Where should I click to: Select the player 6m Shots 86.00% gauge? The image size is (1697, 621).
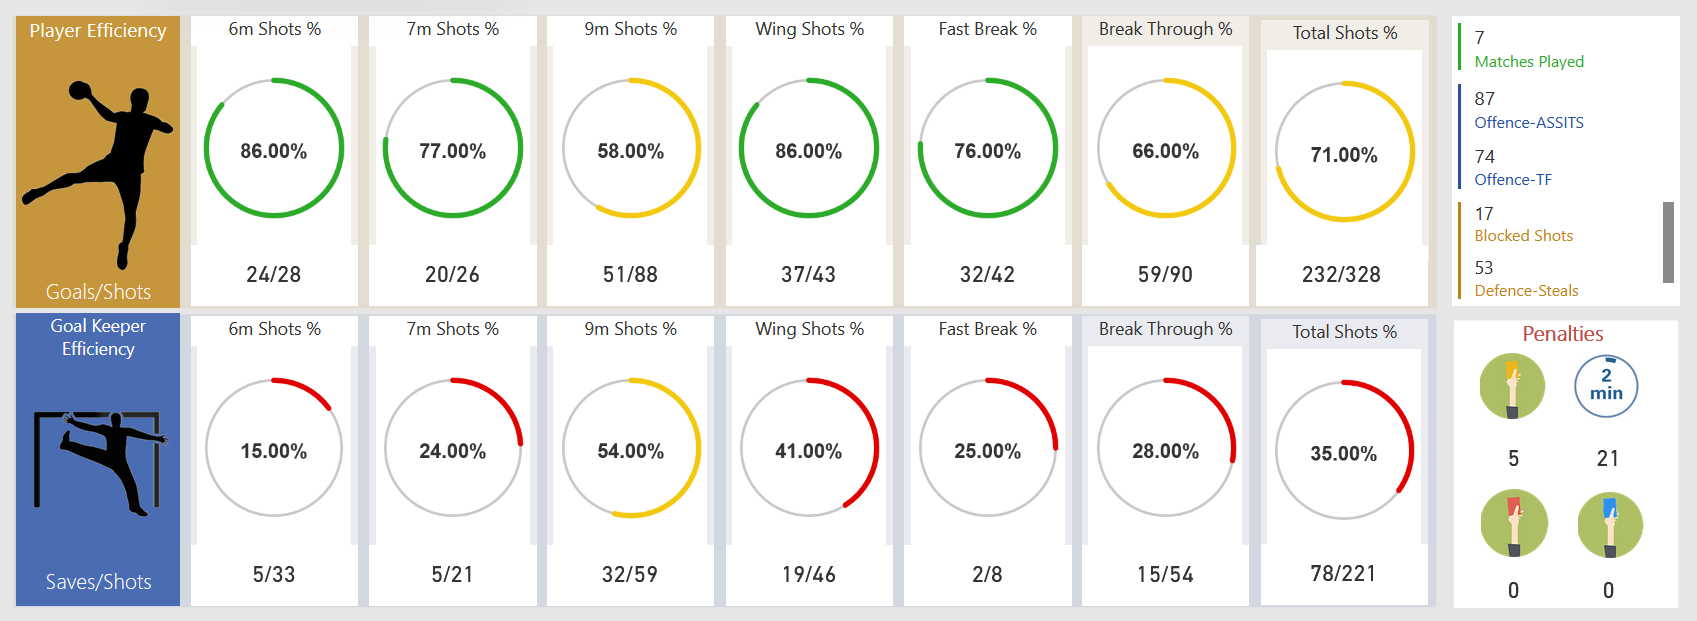[x=274, y=149]
